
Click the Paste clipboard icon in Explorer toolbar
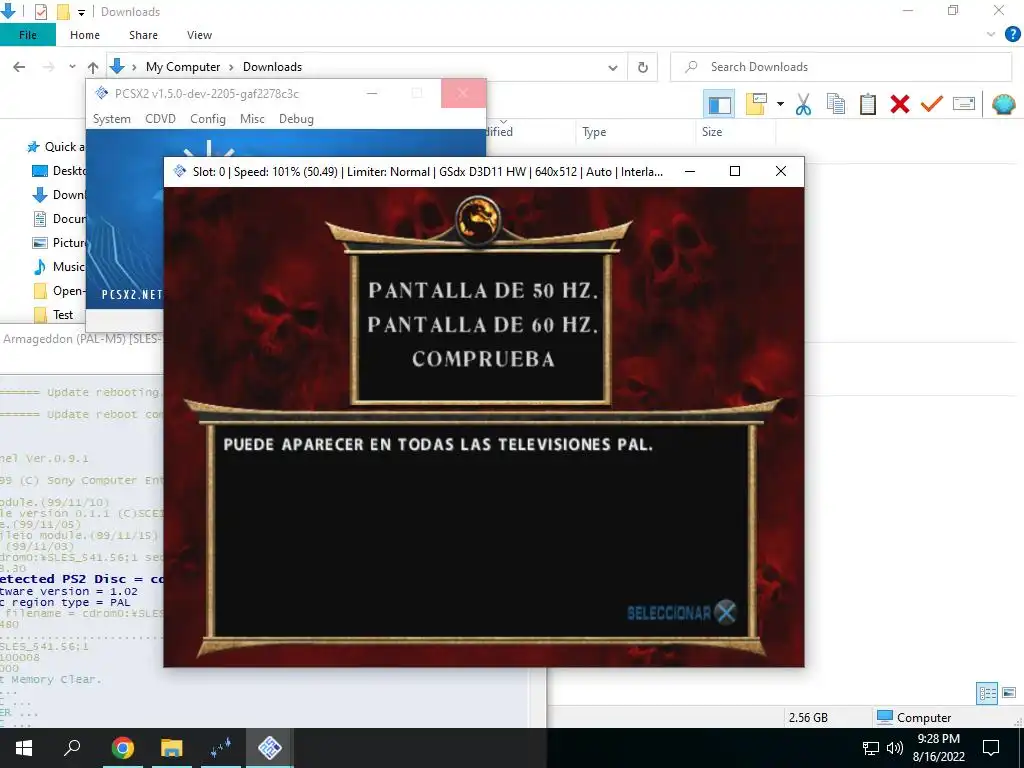[868, 104]
